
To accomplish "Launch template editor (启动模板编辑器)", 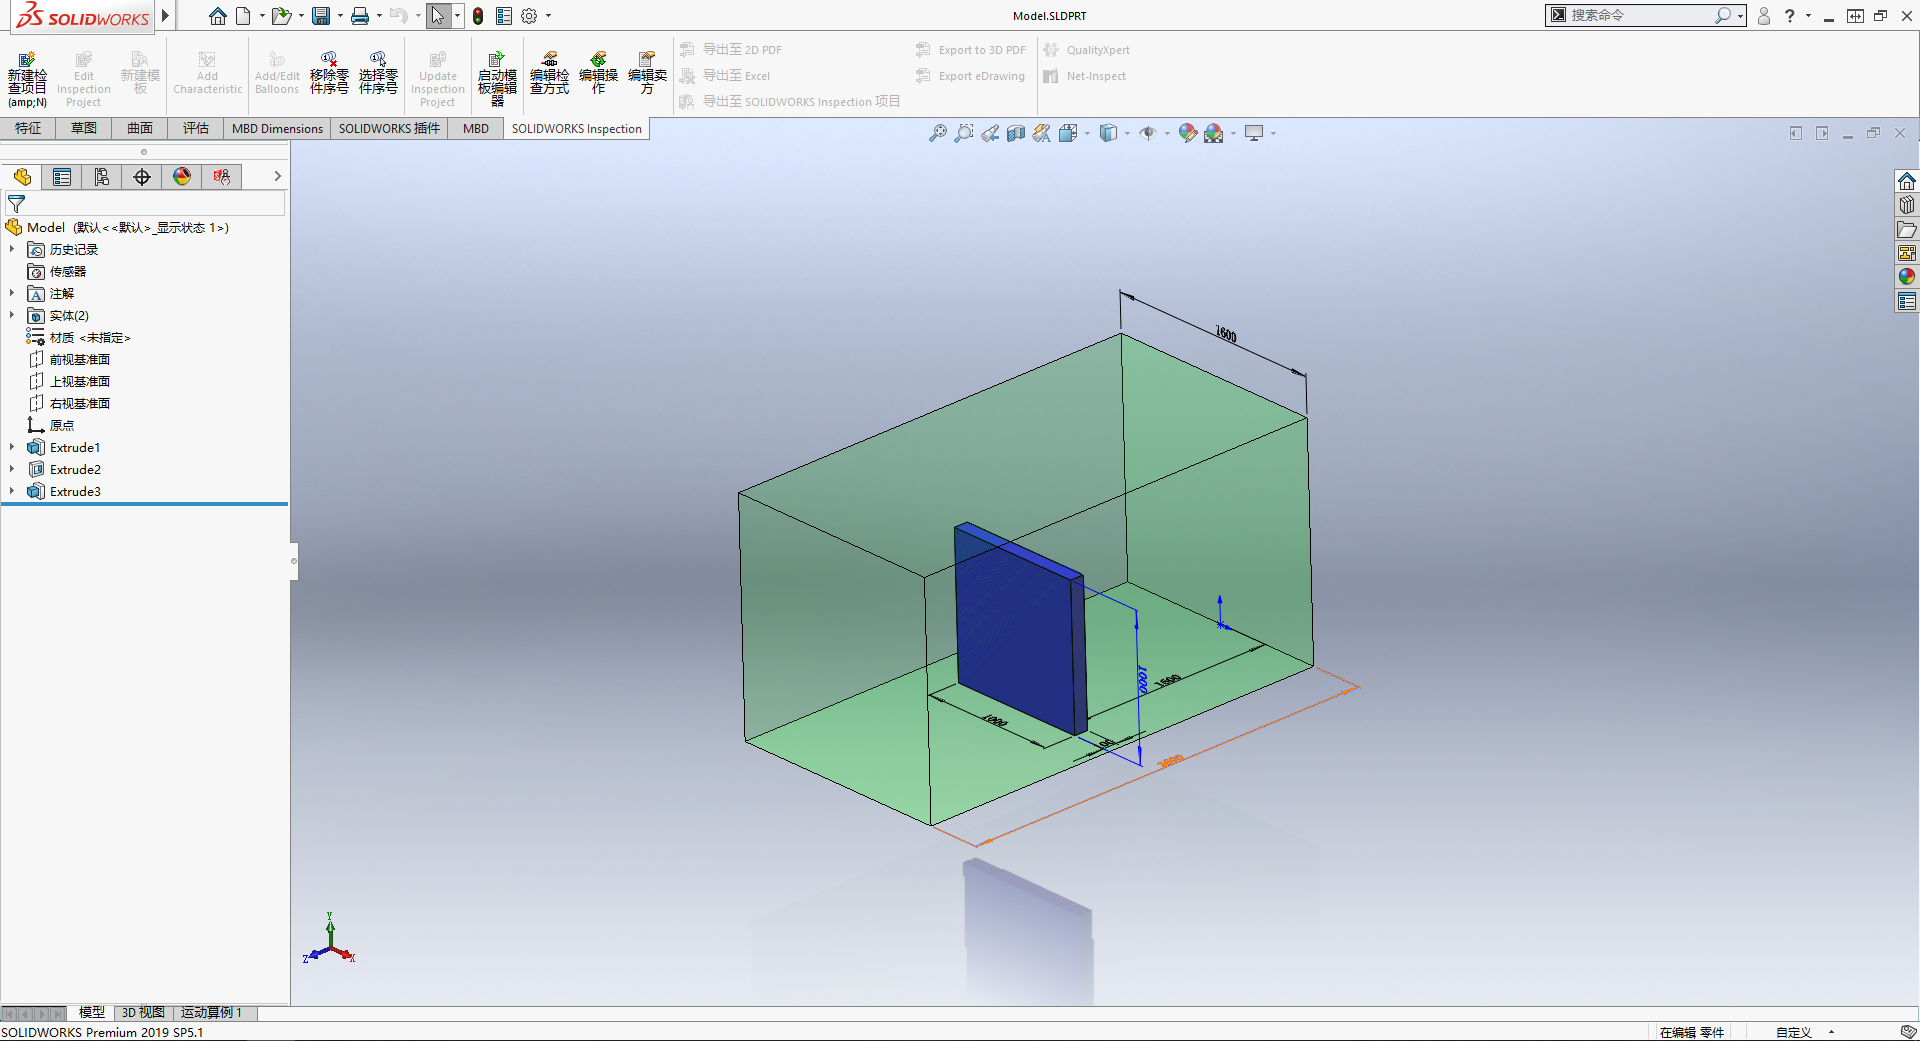I will pos(497,79).
